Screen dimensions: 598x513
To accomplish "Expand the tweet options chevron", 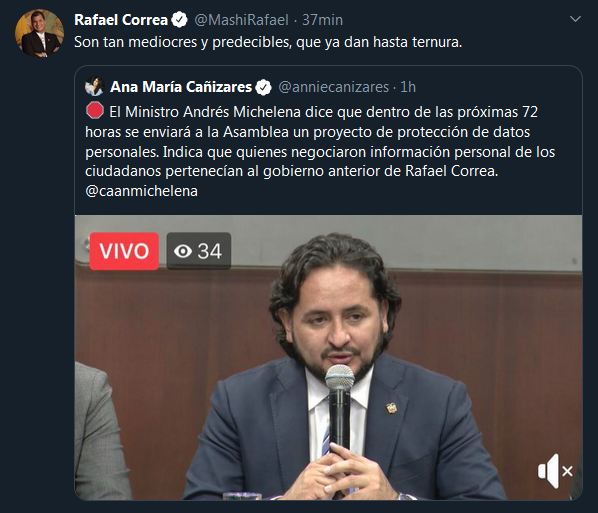I will point(575,19).
